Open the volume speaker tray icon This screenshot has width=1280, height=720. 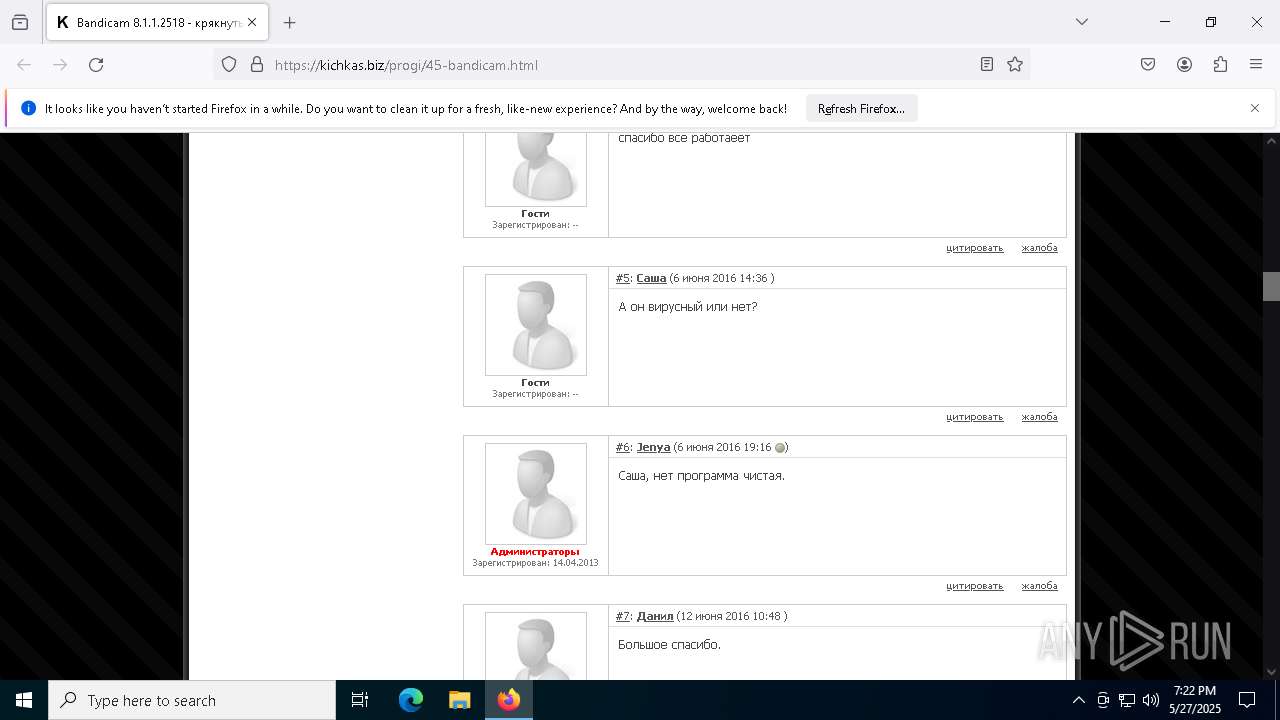click(x=1151, y=700)
